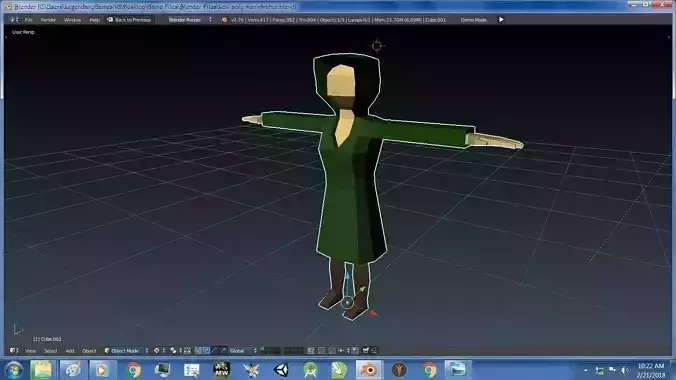Screen dimensions: 676x380
Task: Click the green Y-axis manipulator arrow
Action: [362, 289]
